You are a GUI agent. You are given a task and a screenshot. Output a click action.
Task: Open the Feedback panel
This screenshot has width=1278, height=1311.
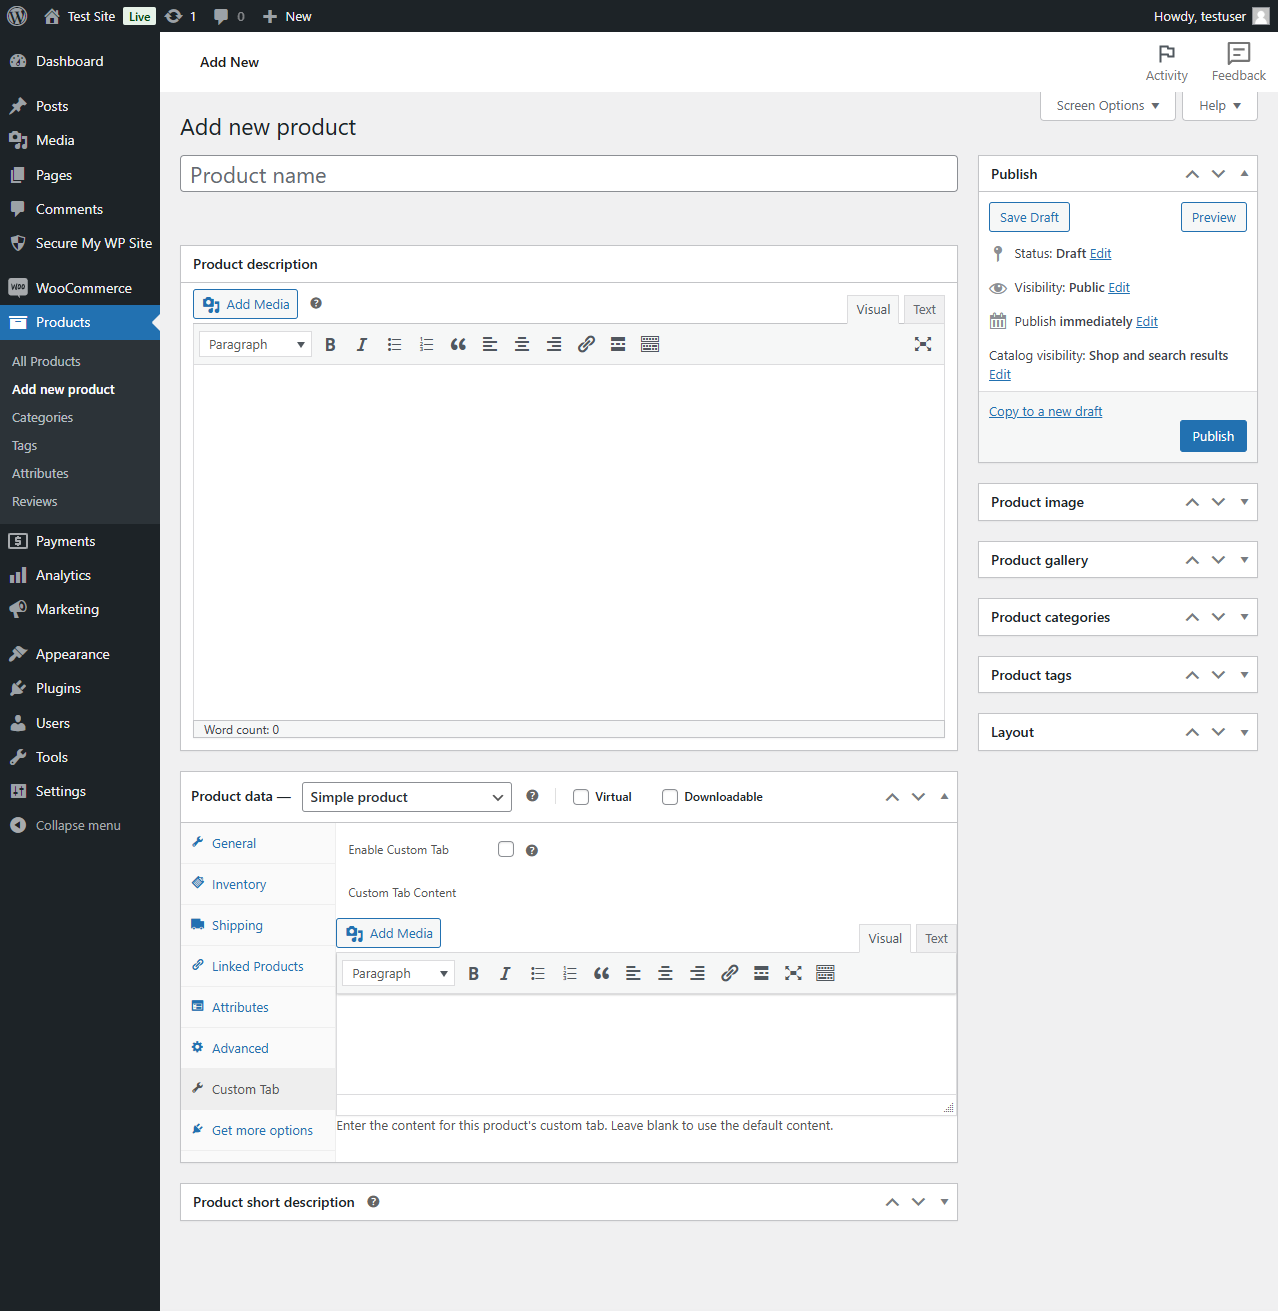(1239, 62)
